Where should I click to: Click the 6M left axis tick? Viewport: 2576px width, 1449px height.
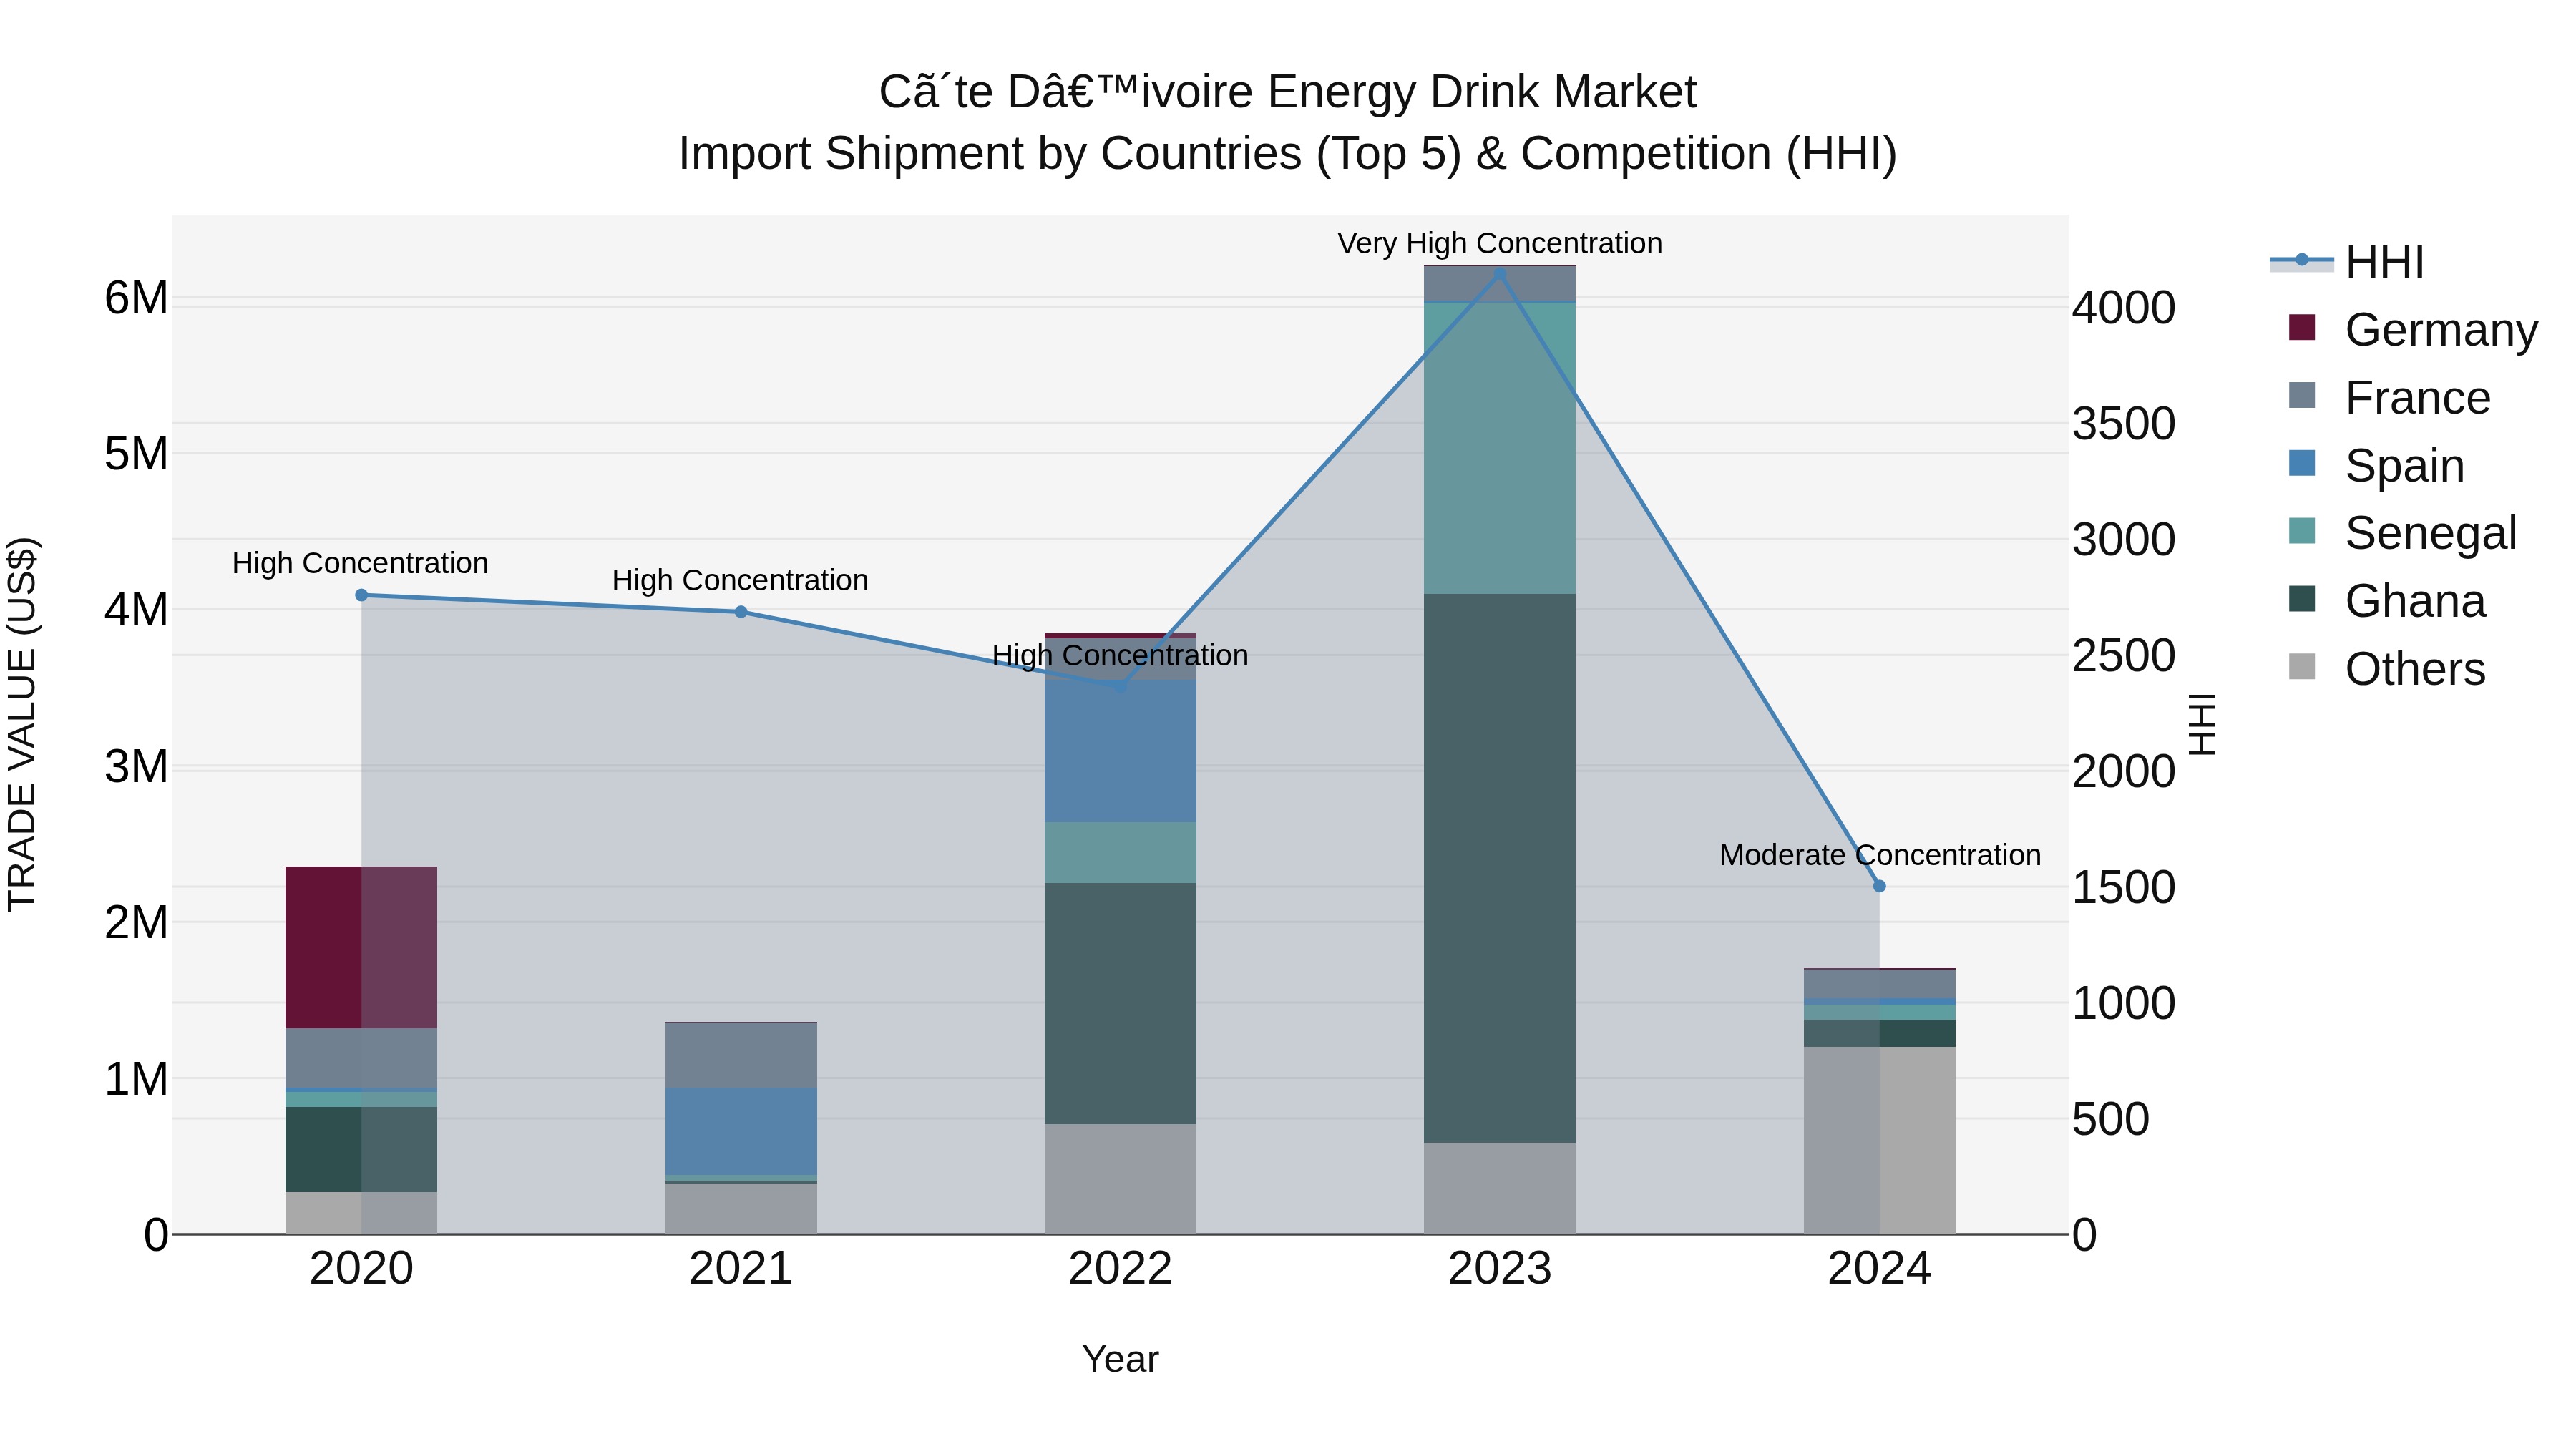point(136,298)
